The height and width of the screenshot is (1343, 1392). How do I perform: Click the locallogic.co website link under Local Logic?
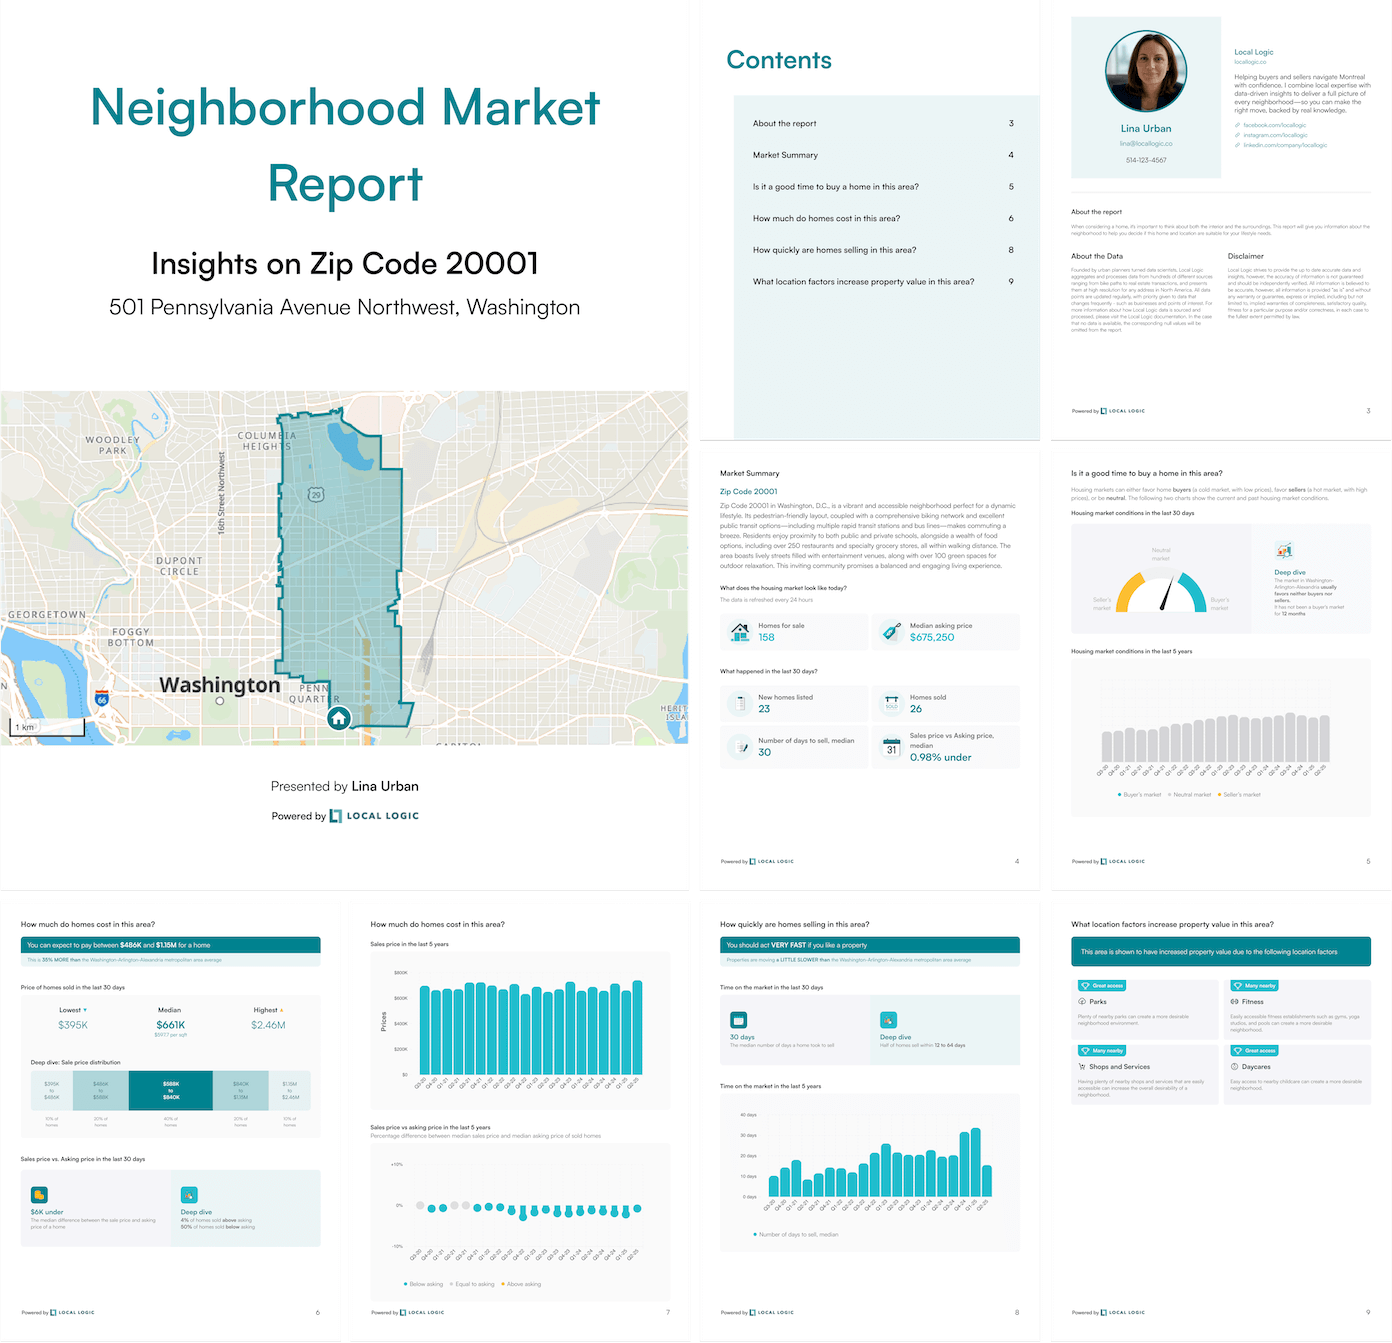pos(1250,62)
